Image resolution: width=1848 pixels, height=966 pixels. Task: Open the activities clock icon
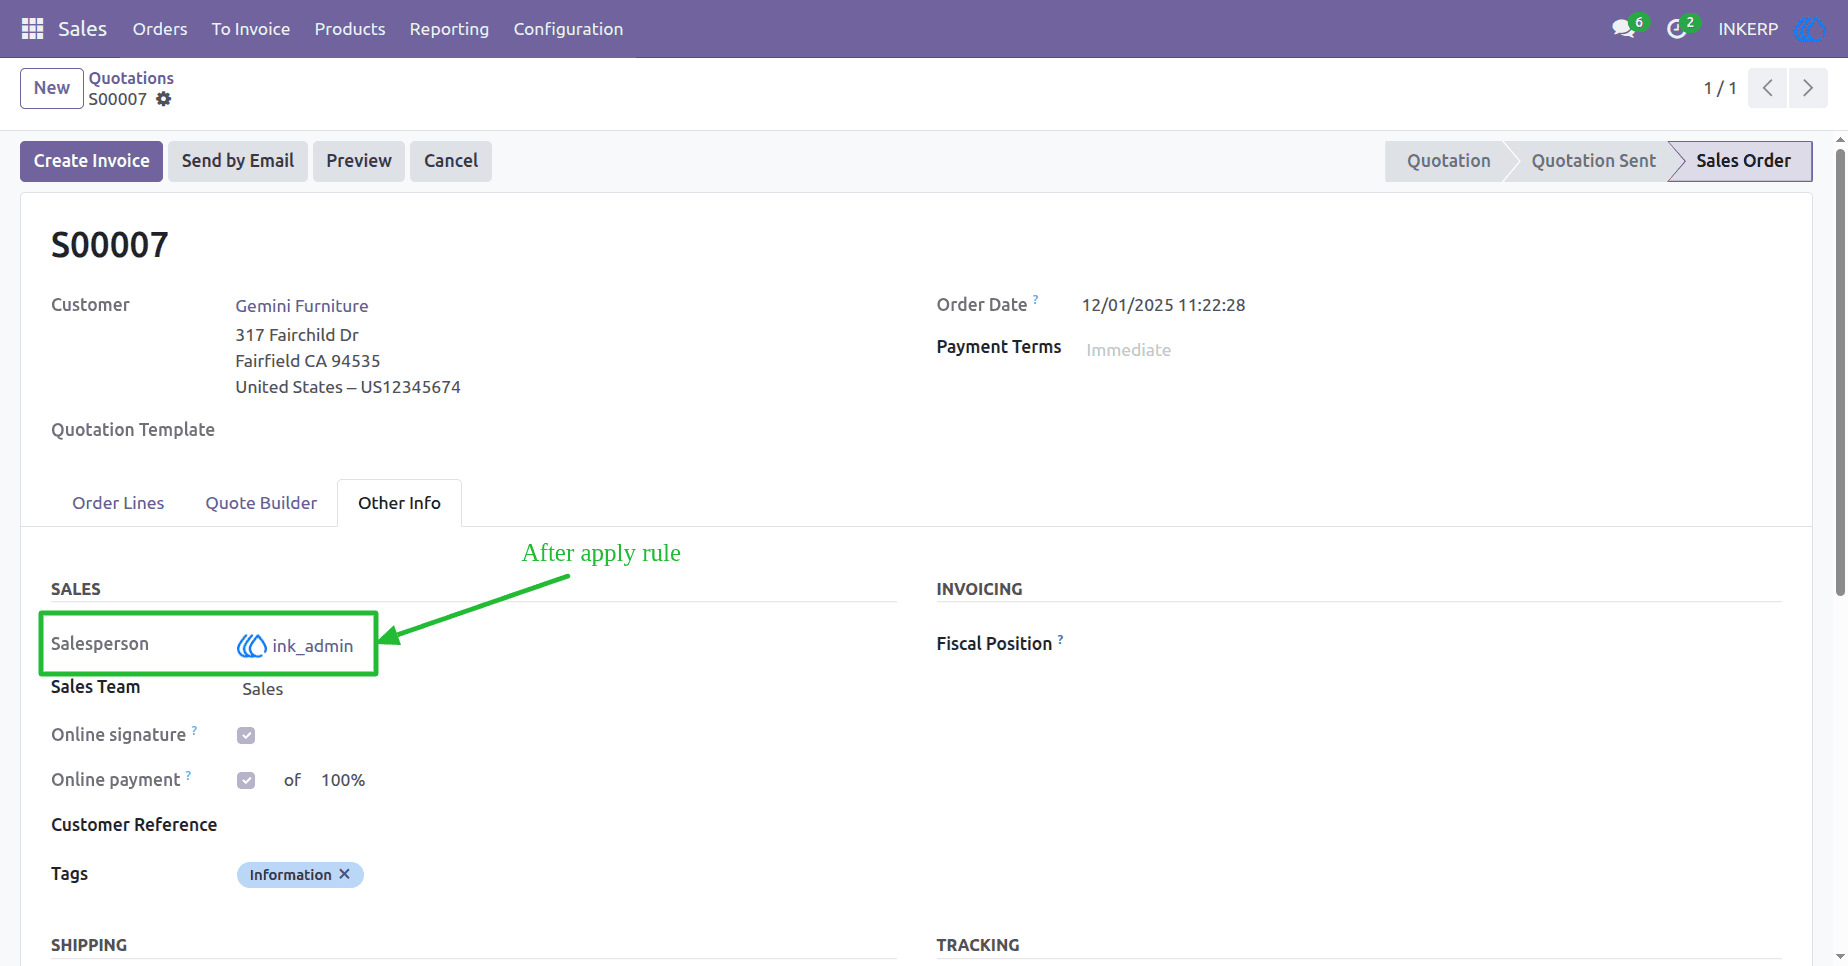tap(1677, 29)
